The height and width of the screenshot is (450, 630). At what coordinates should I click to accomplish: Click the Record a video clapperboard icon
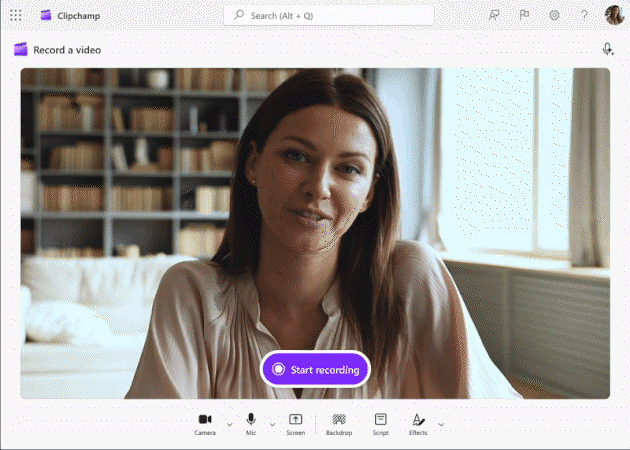(20, 49)
